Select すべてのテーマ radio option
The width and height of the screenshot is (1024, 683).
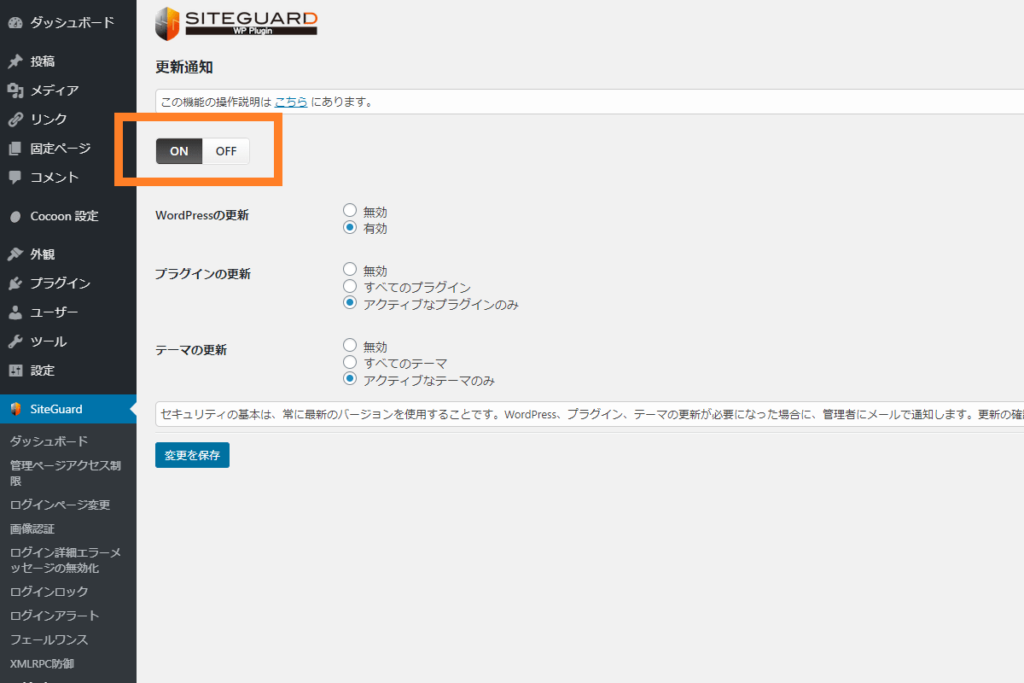[x=349, y=363]
